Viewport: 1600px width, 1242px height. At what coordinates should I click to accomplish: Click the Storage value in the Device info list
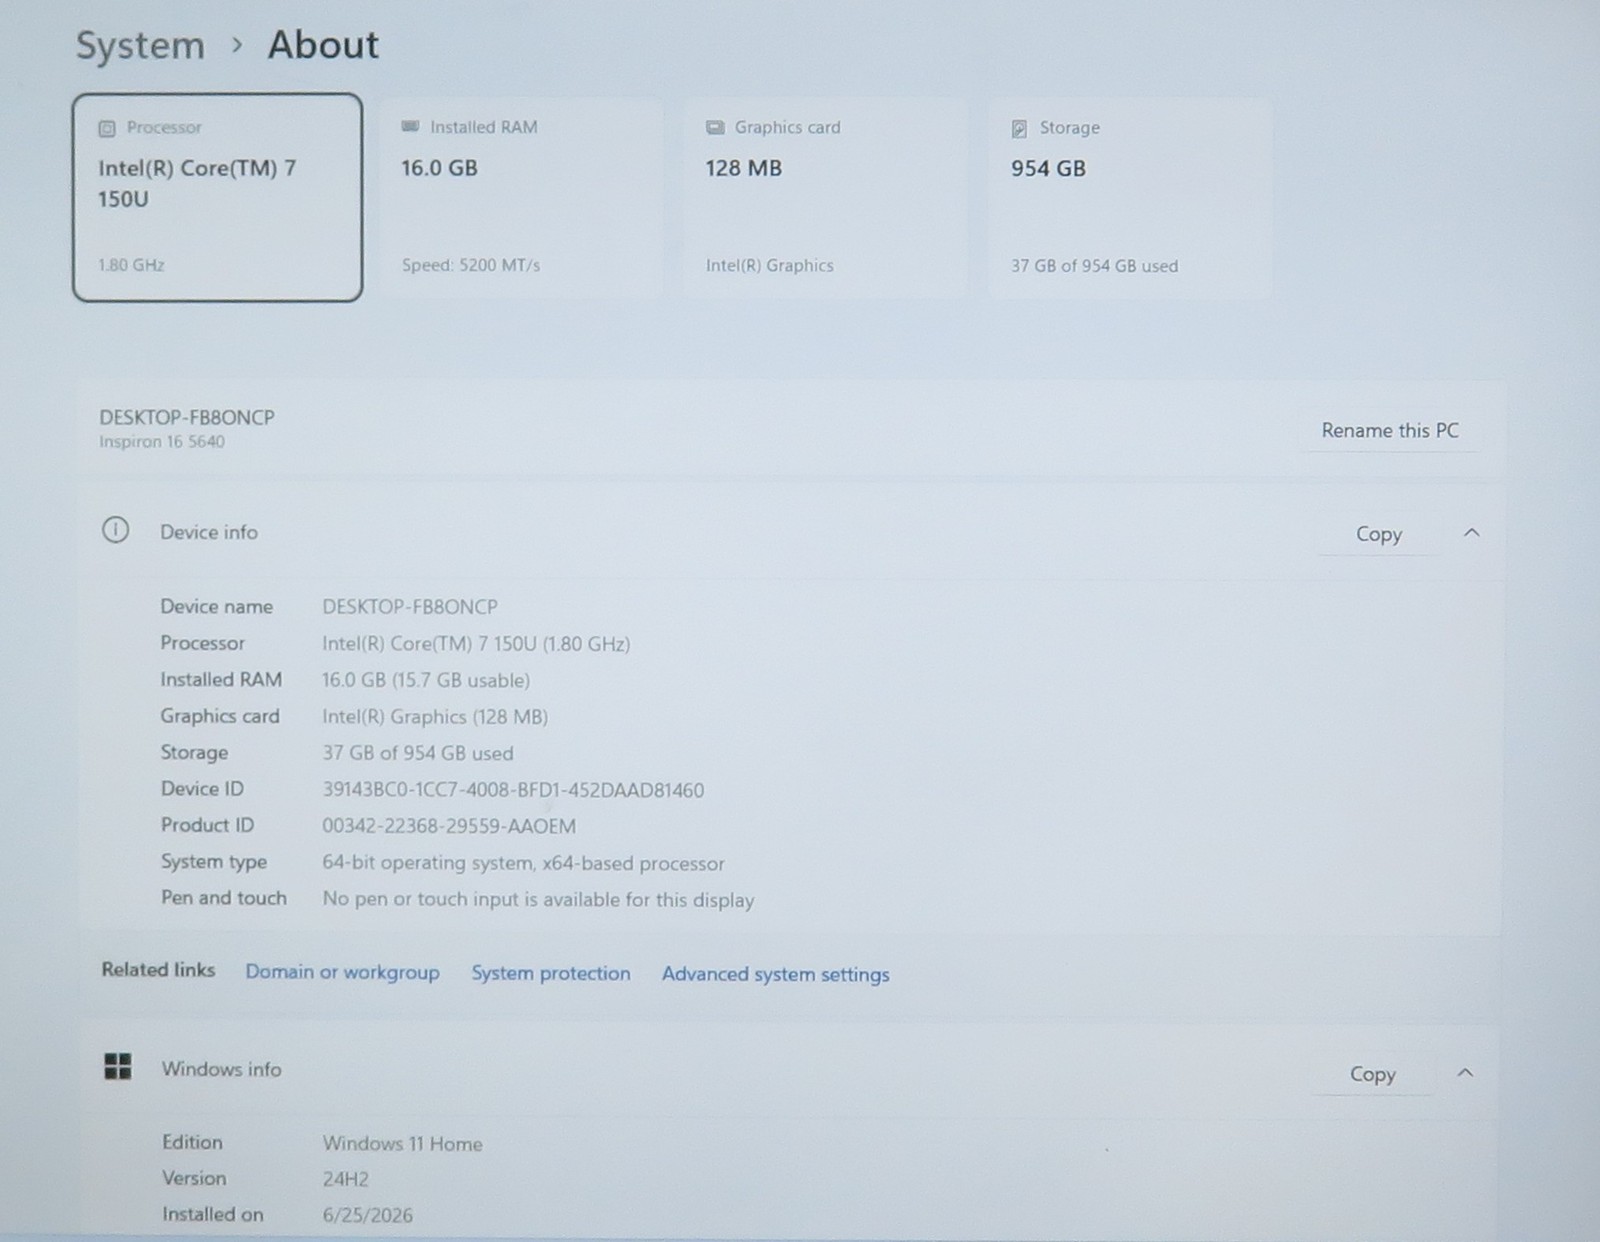(417, 753)
